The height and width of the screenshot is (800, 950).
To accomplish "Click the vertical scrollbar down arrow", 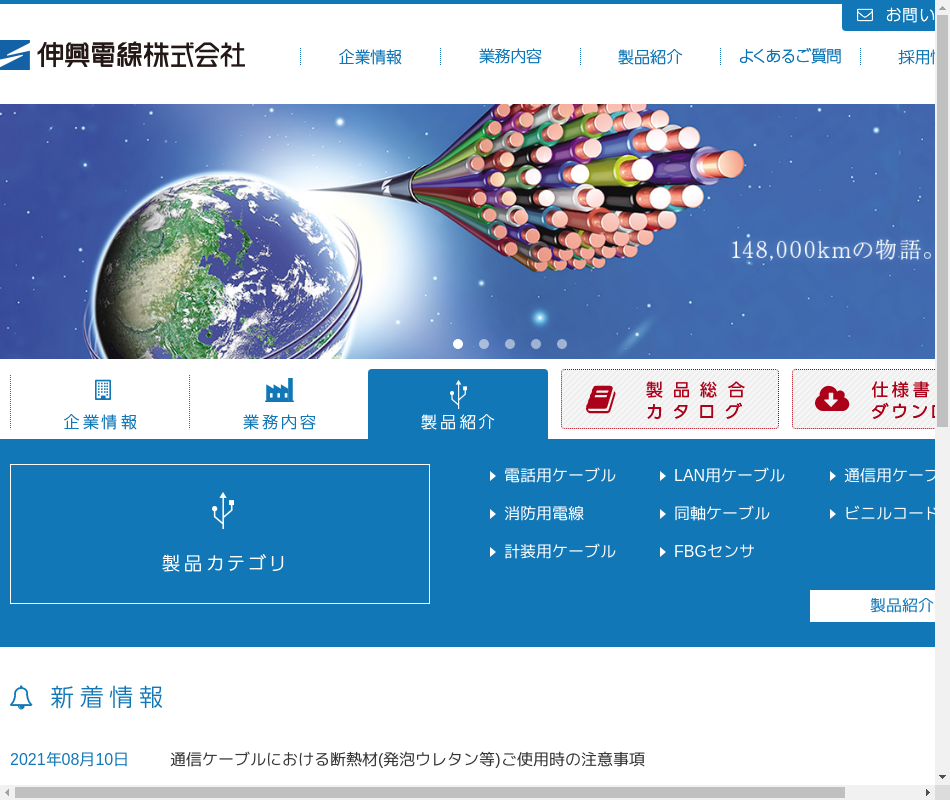I will (x=942, y=776).
